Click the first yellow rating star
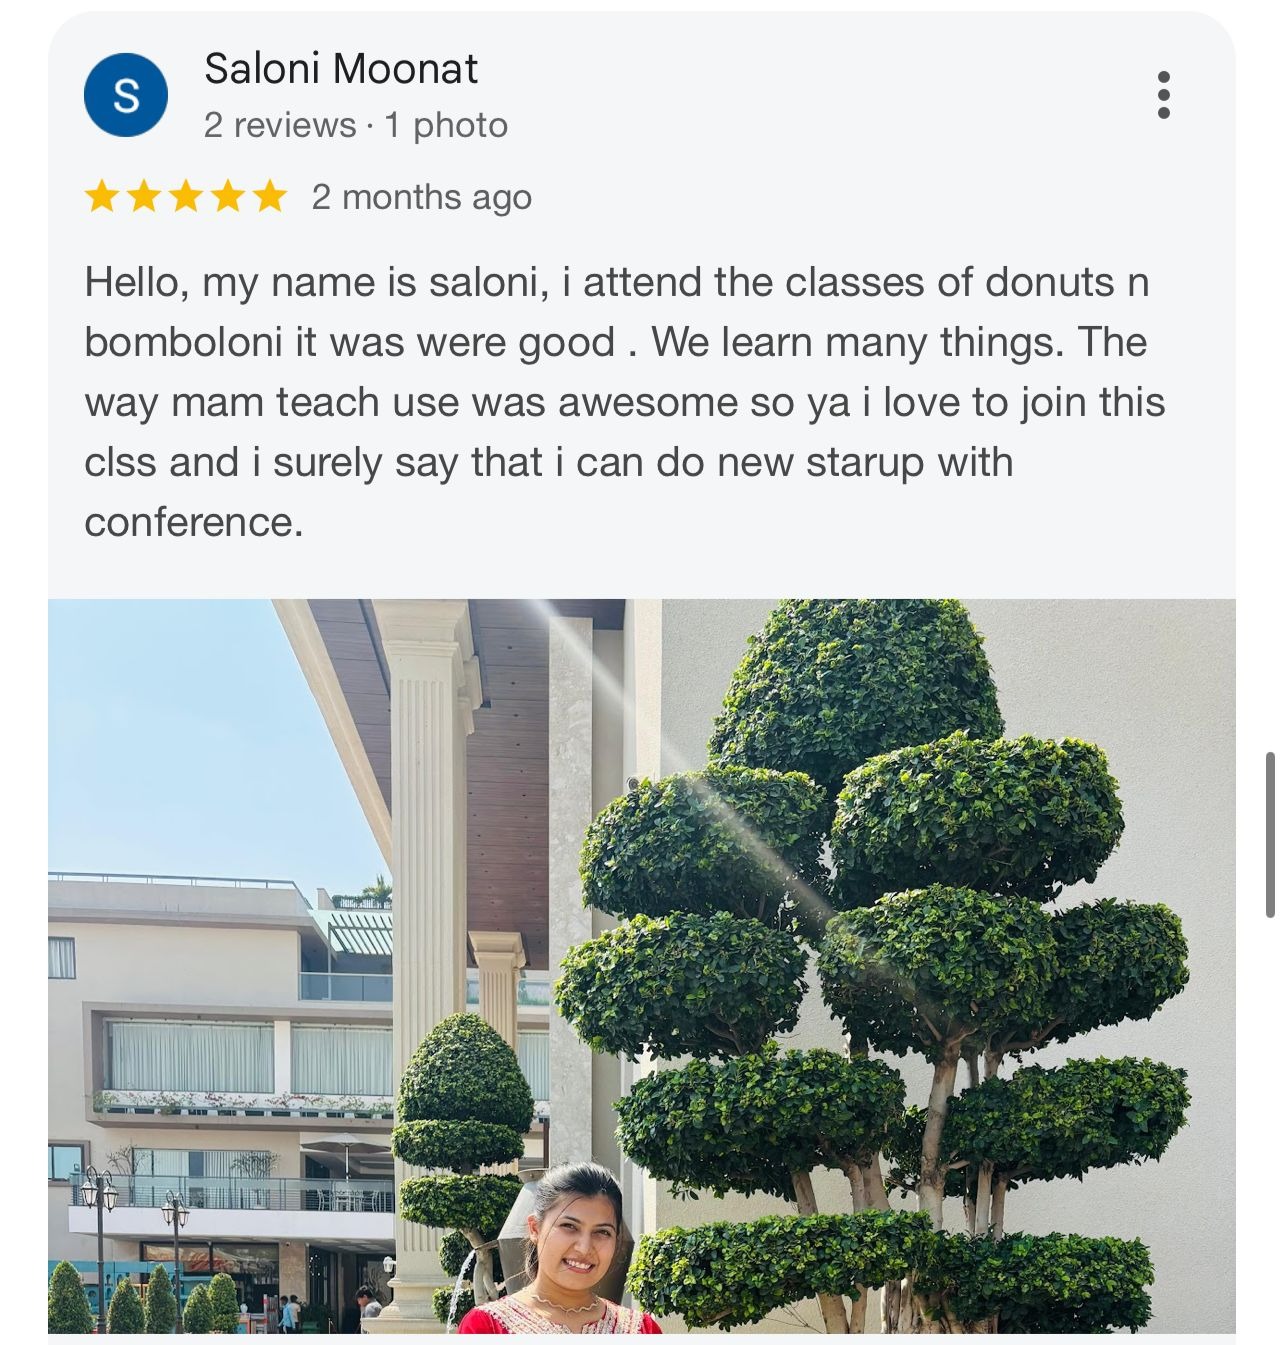The width and height of the screenshot is (1284, 1345). click(102, 197)
